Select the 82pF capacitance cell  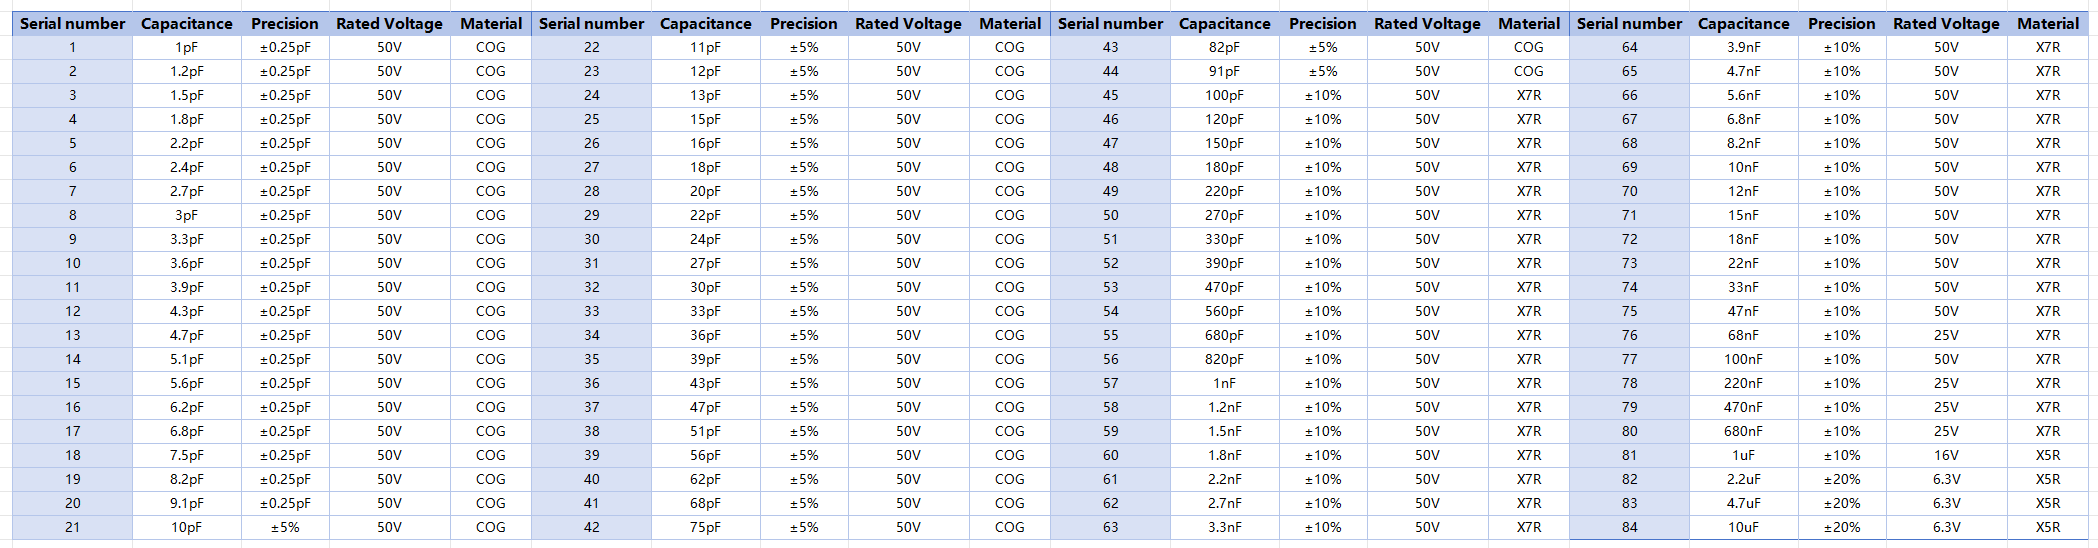pyautogui.click(x=1224, y=47)
